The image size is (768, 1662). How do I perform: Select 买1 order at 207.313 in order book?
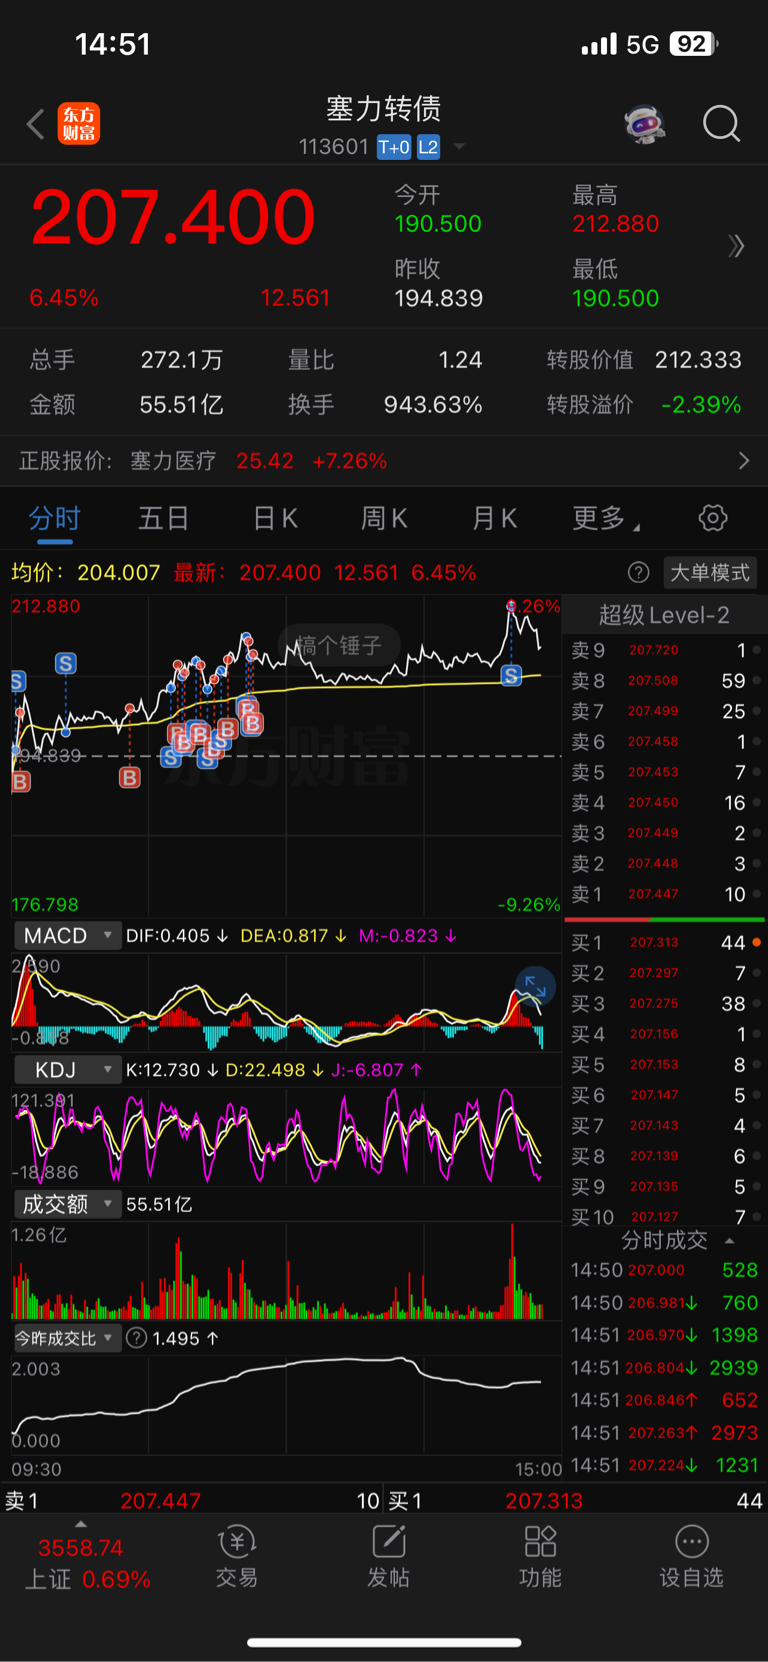(x=664, y=943)
